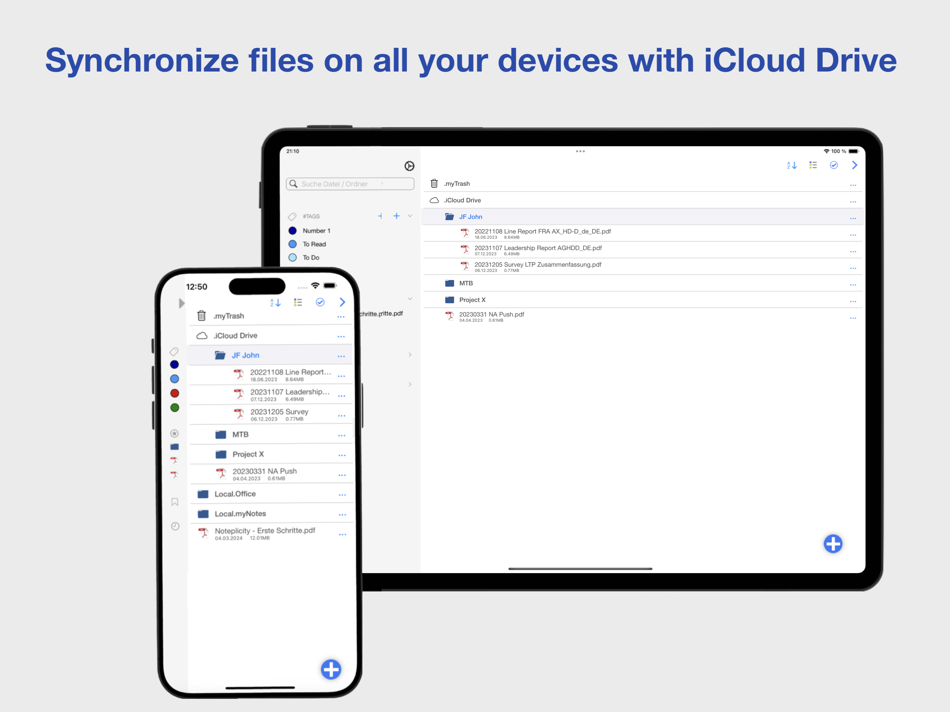
Task: Open Noteplicity - Erste Schritte.pdf on iPhone
Action: point(270,533)
